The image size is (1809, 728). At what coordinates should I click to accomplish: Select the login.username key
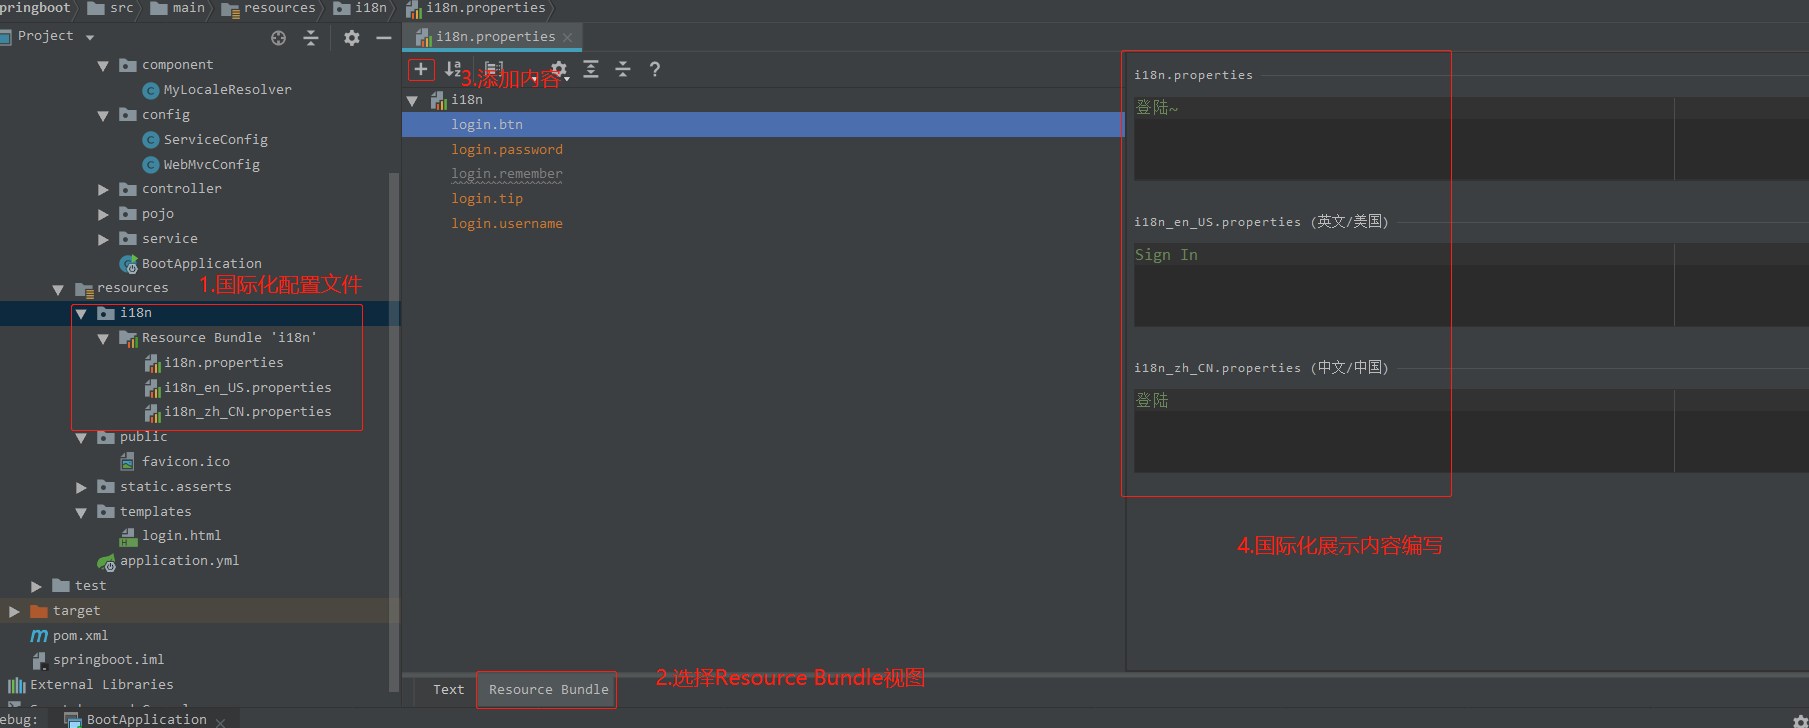pos(507,224)
